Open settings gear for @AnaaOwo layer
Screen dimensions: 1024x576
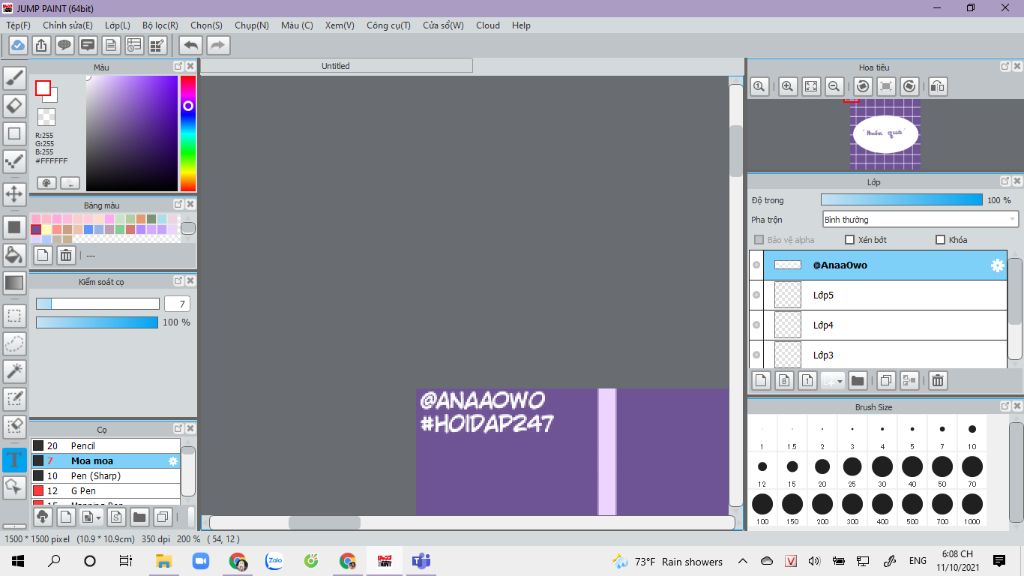click(997, 265)
